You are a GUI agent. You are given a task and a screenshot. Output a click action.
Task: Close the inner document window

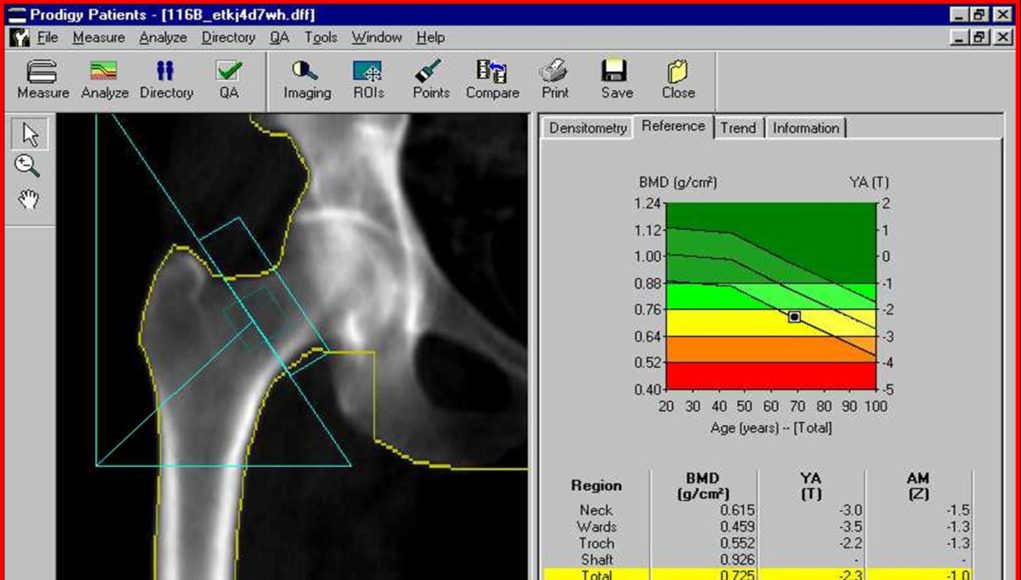(1003, 38)
